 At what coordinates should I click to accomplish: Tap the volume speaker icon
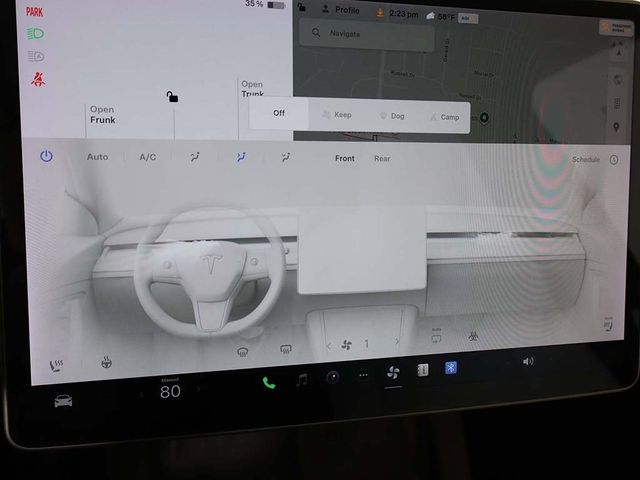click(x=528, y=361)
